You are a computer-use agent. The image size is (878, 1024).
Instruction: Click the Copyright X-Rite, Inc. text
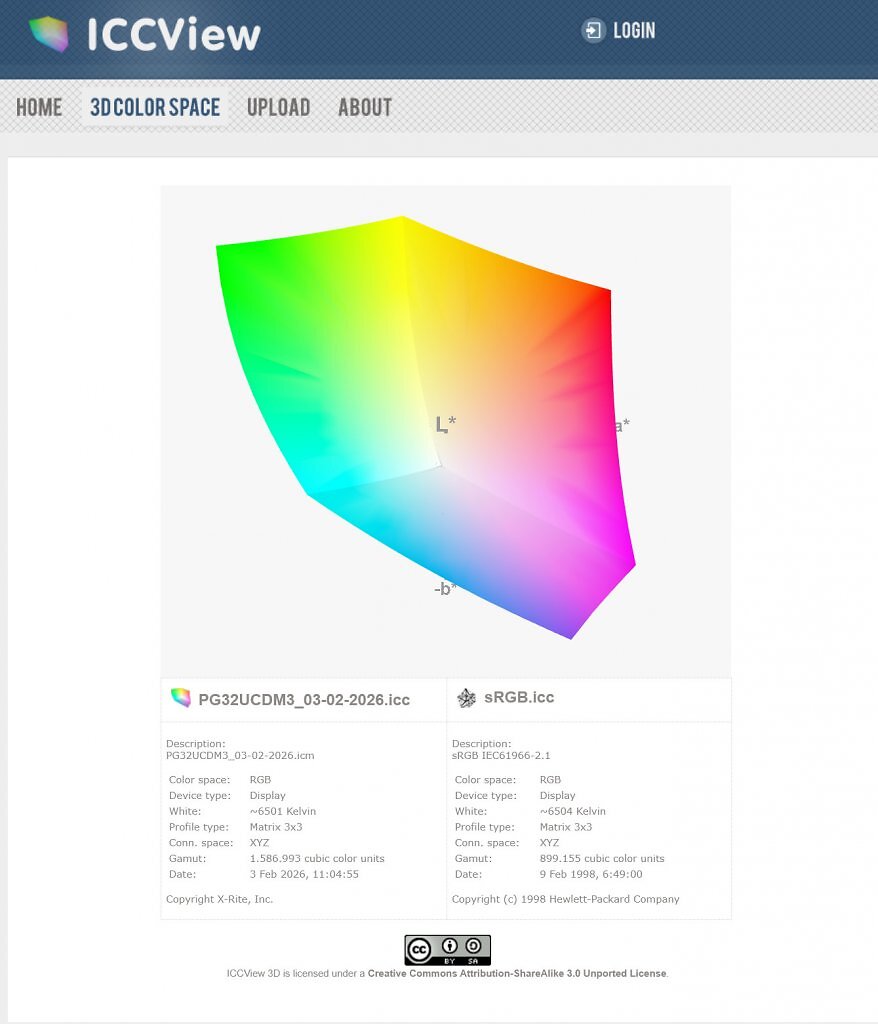click(x=220, y=899)
